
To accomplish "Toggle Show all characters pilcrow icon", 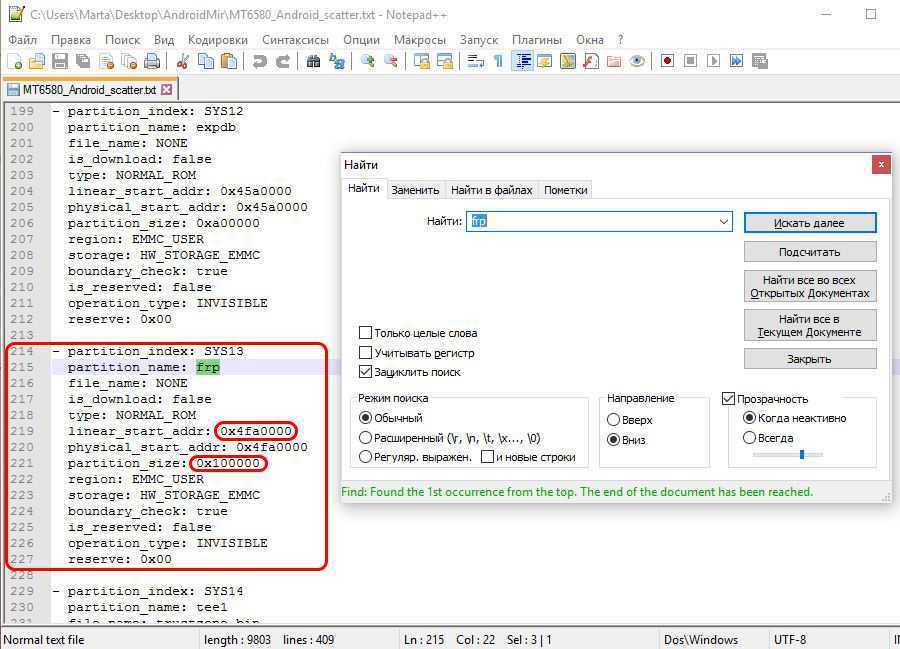I will pos(498,61).
